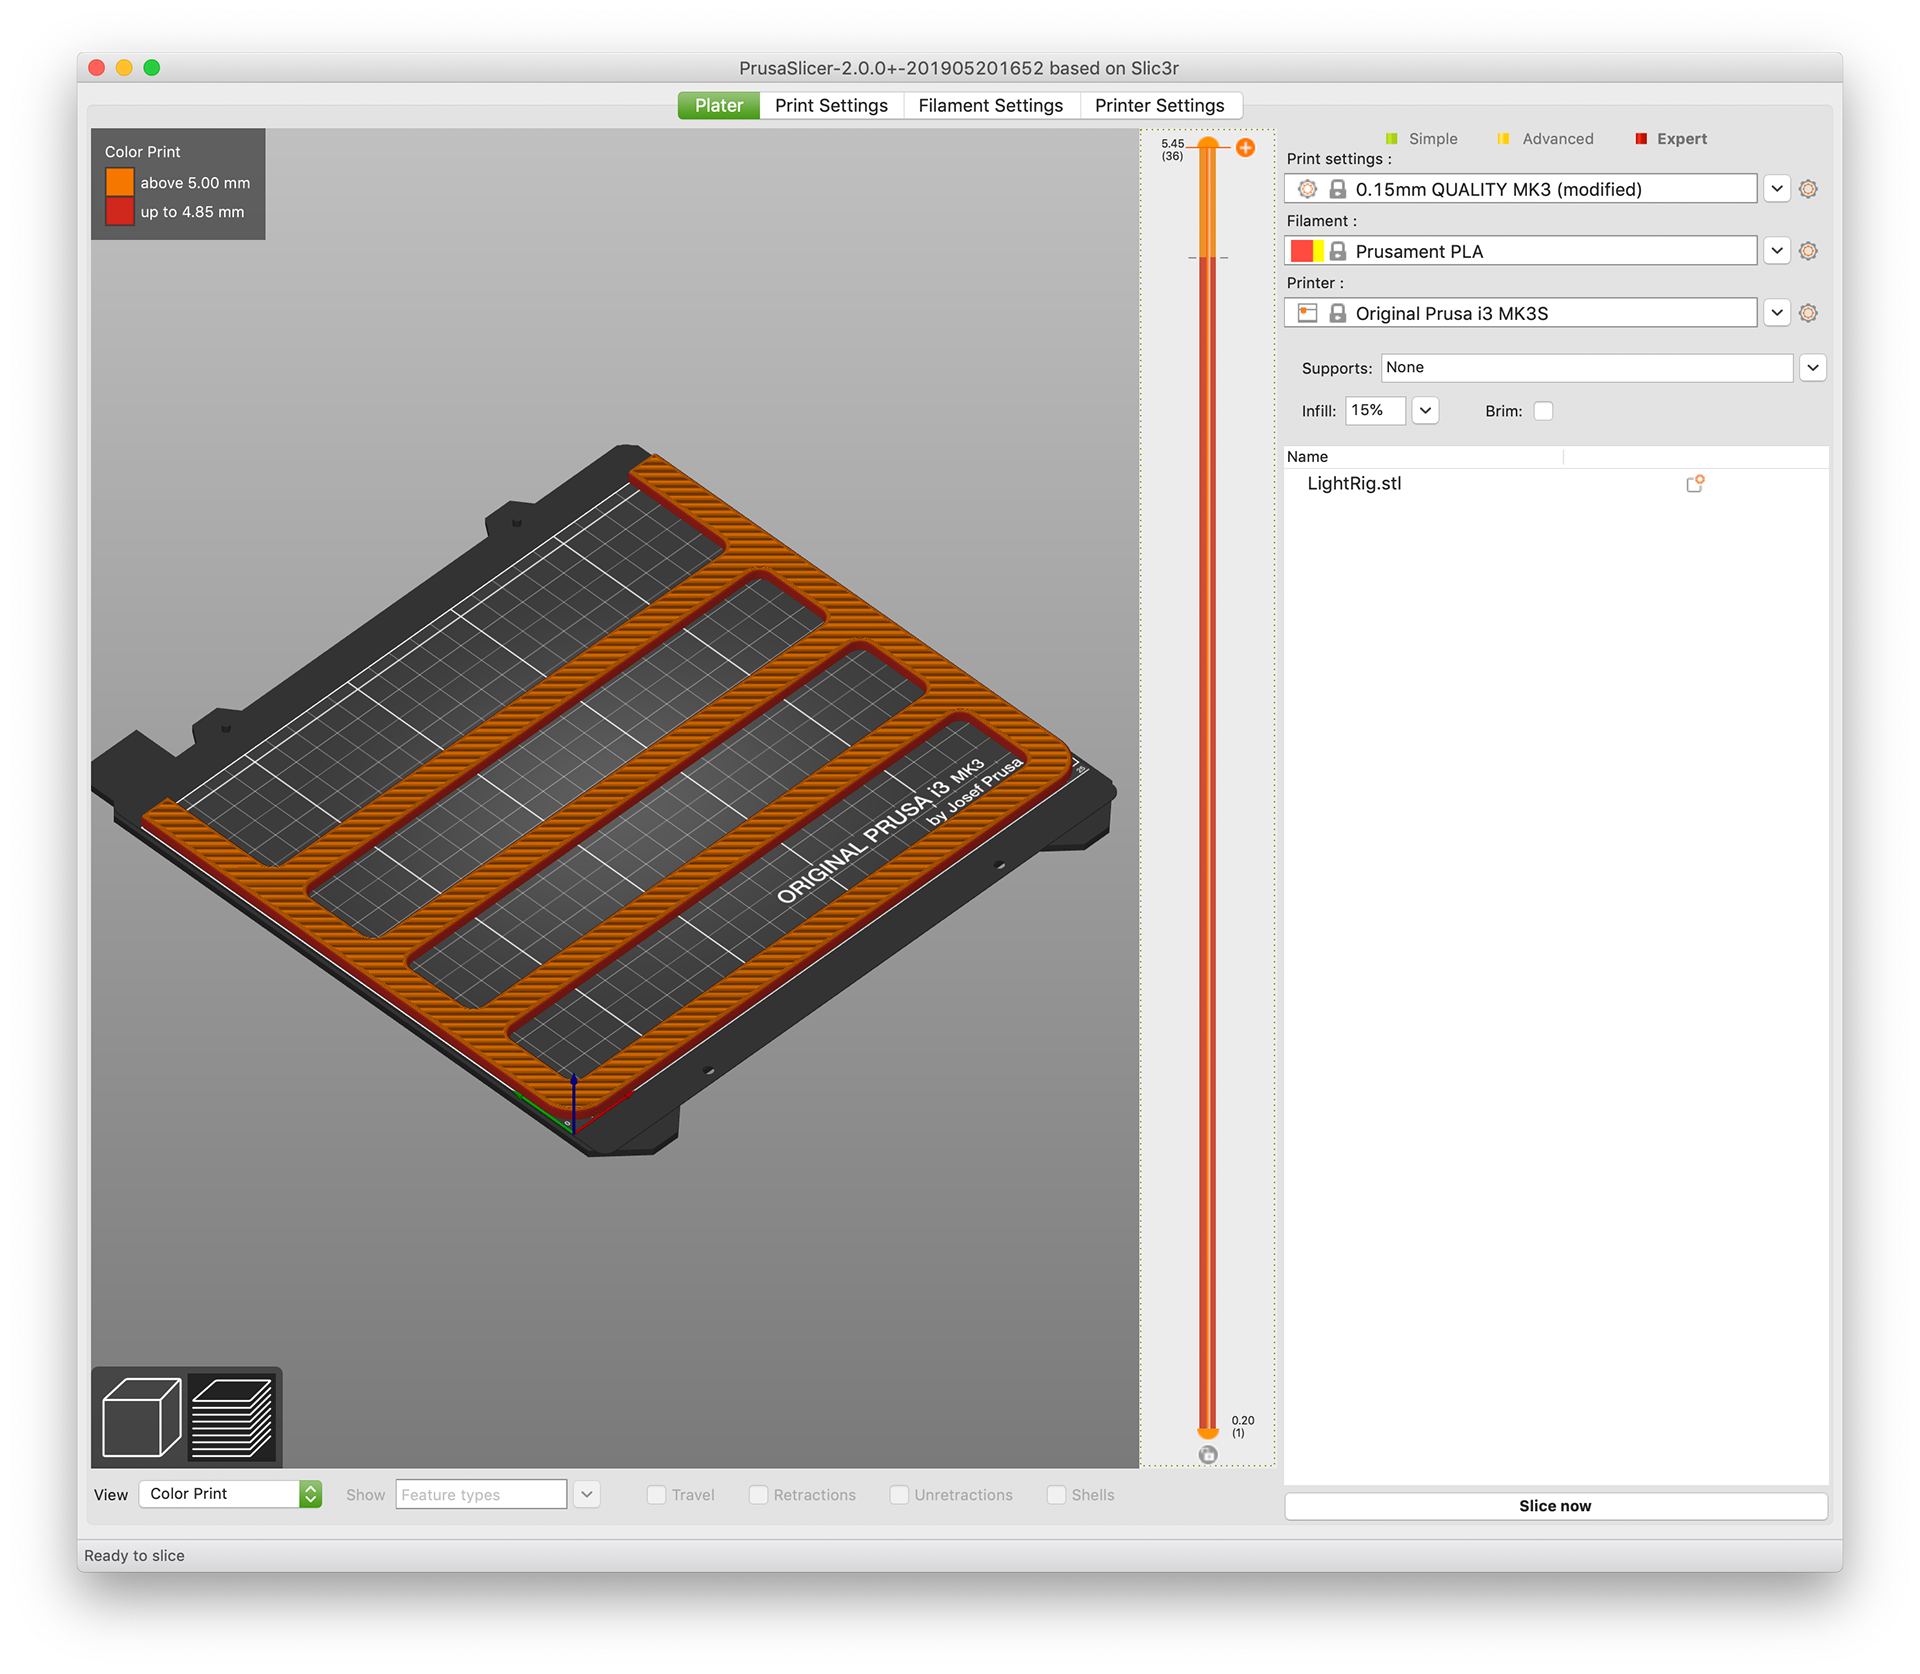Switch to 3D editor view cube icon

click(x=141, y=1416)
